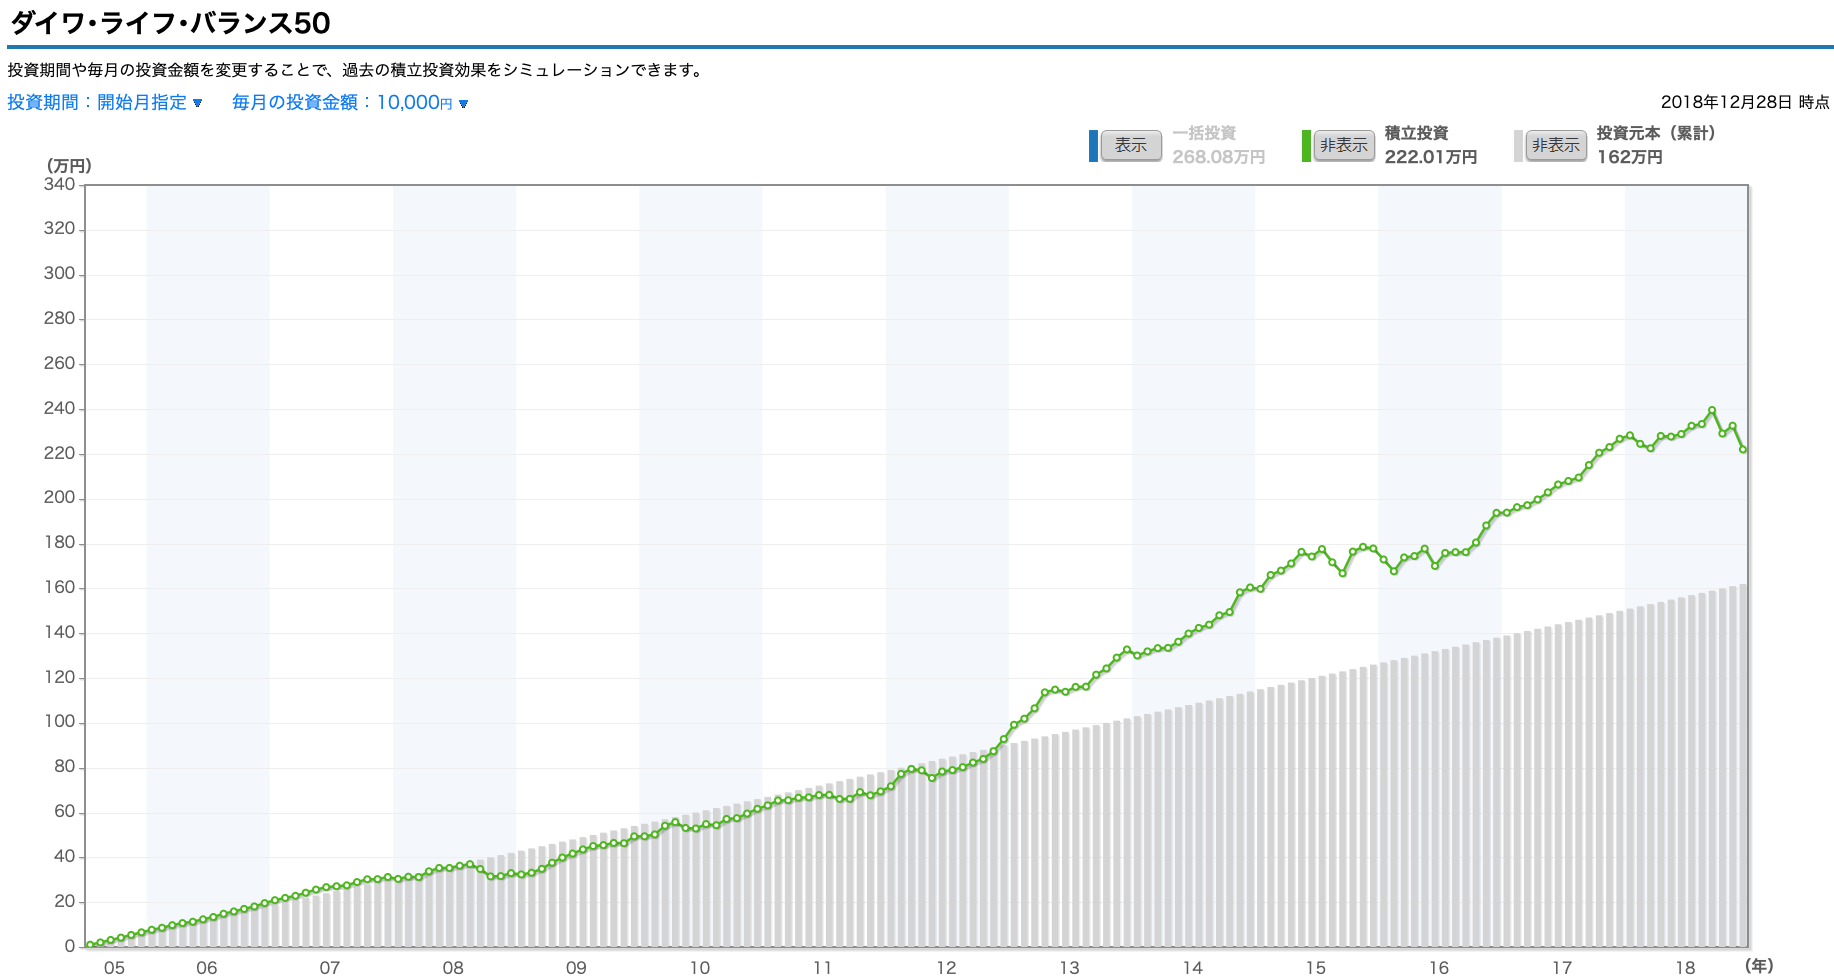1834x980 pixels.
Task: Click the blue 一括投資 legend color swatch
Action: click(x=1093, y=146)
